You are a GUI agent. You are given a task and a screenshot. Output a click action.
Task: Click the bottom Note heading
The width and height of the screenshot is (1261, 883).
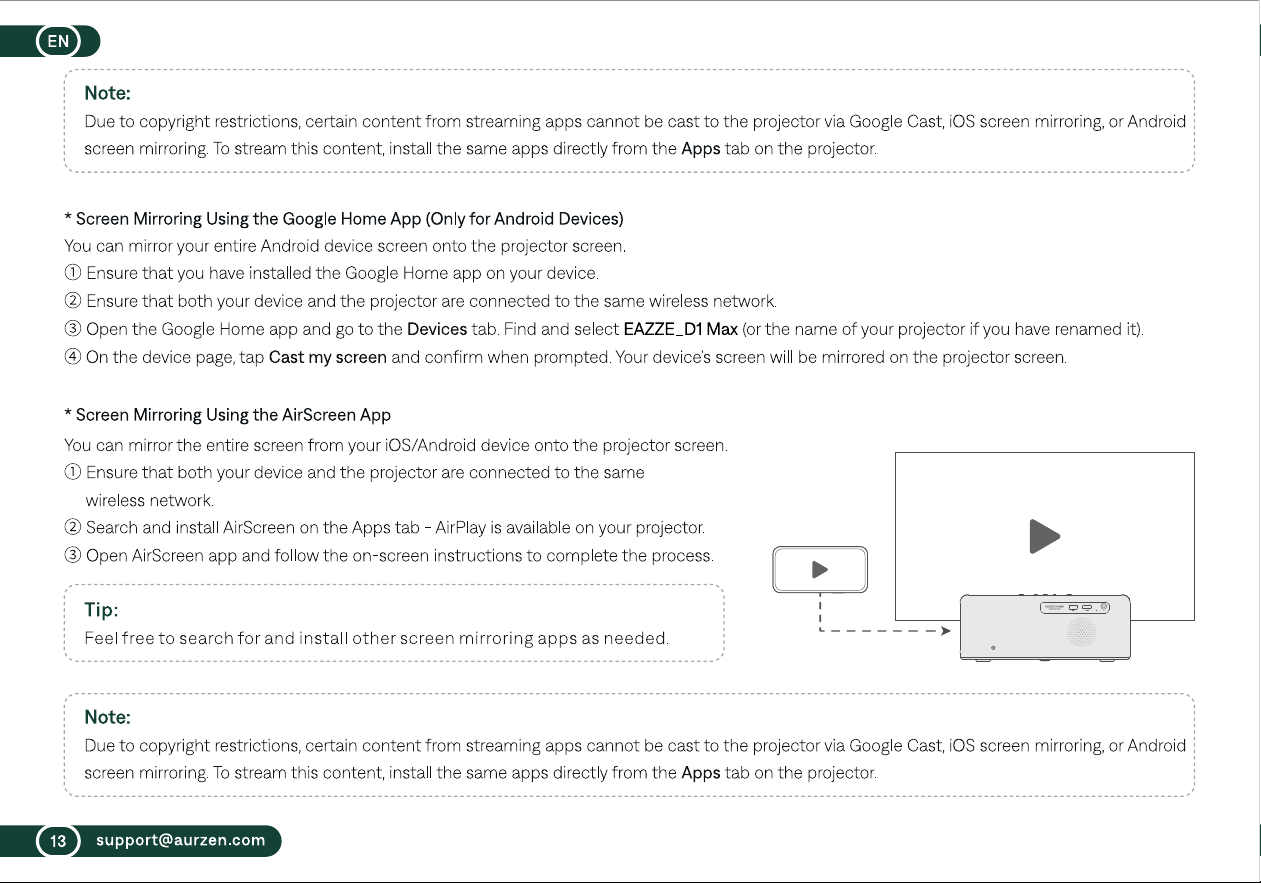(x=108, y=717)
